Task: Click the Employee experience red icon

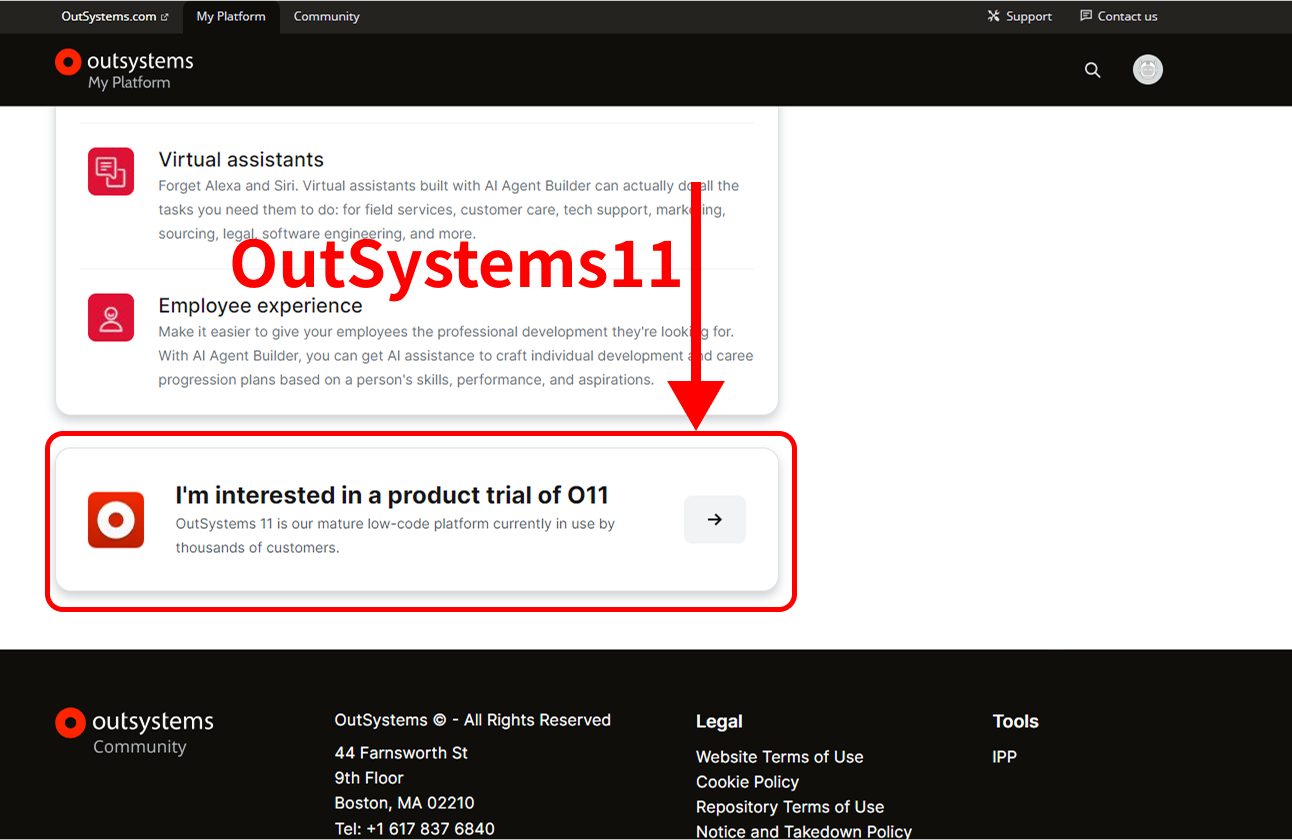Action: coord(111,317)
